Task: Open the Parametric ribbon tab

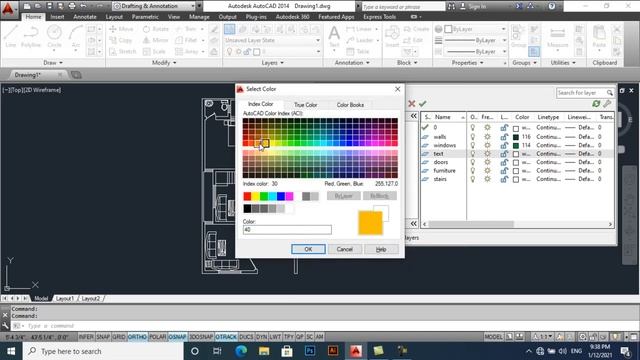Action: (145, 17)
